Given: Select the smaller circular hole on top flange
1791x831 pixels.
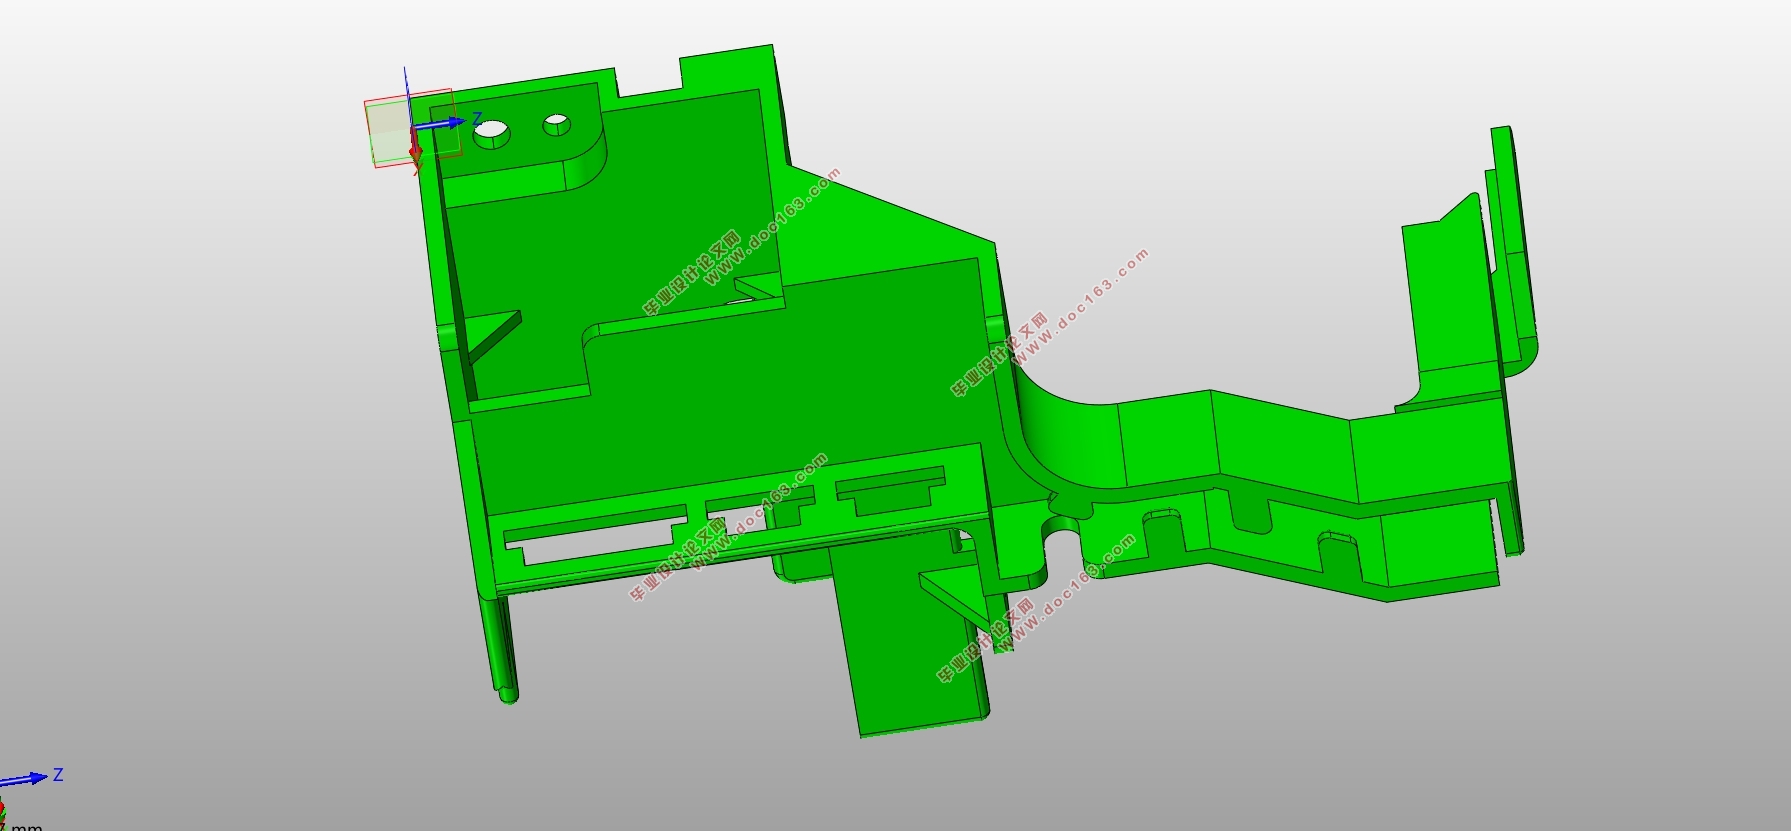Looking at the screenshot, I should point(556,125).
